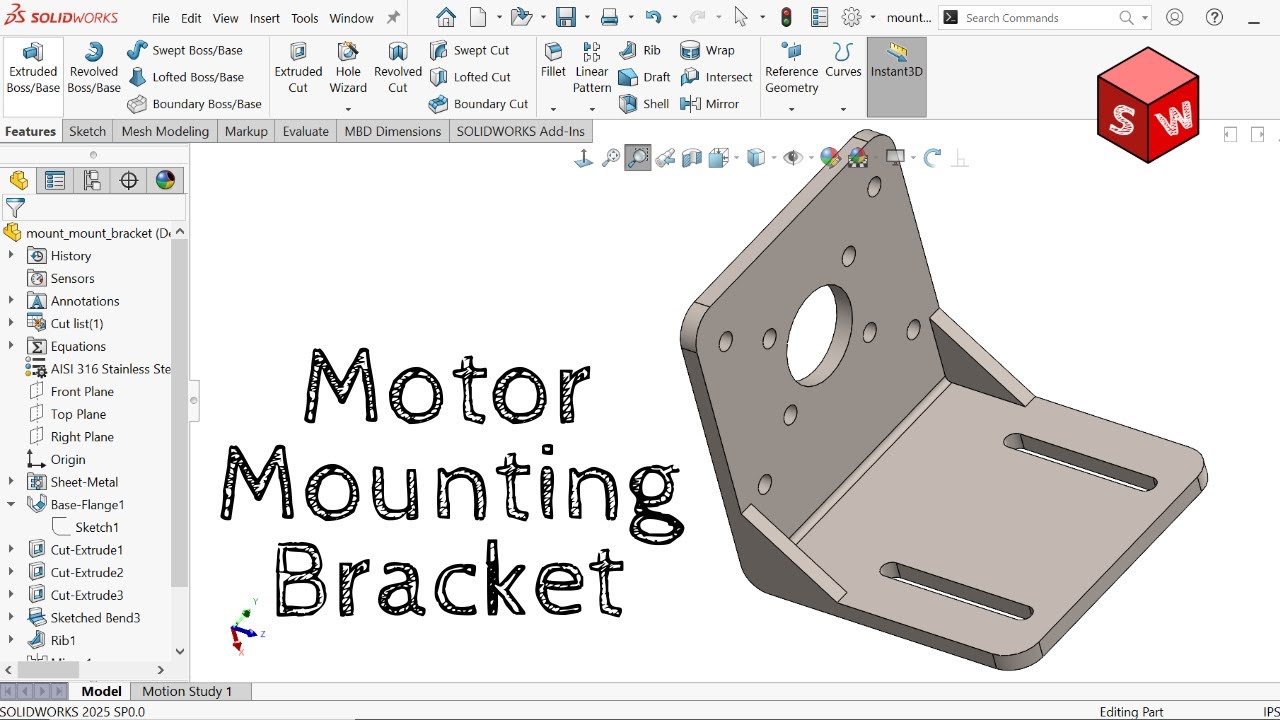Open Reference Geometry tools

pyautogui.click(x=792, y=68)
